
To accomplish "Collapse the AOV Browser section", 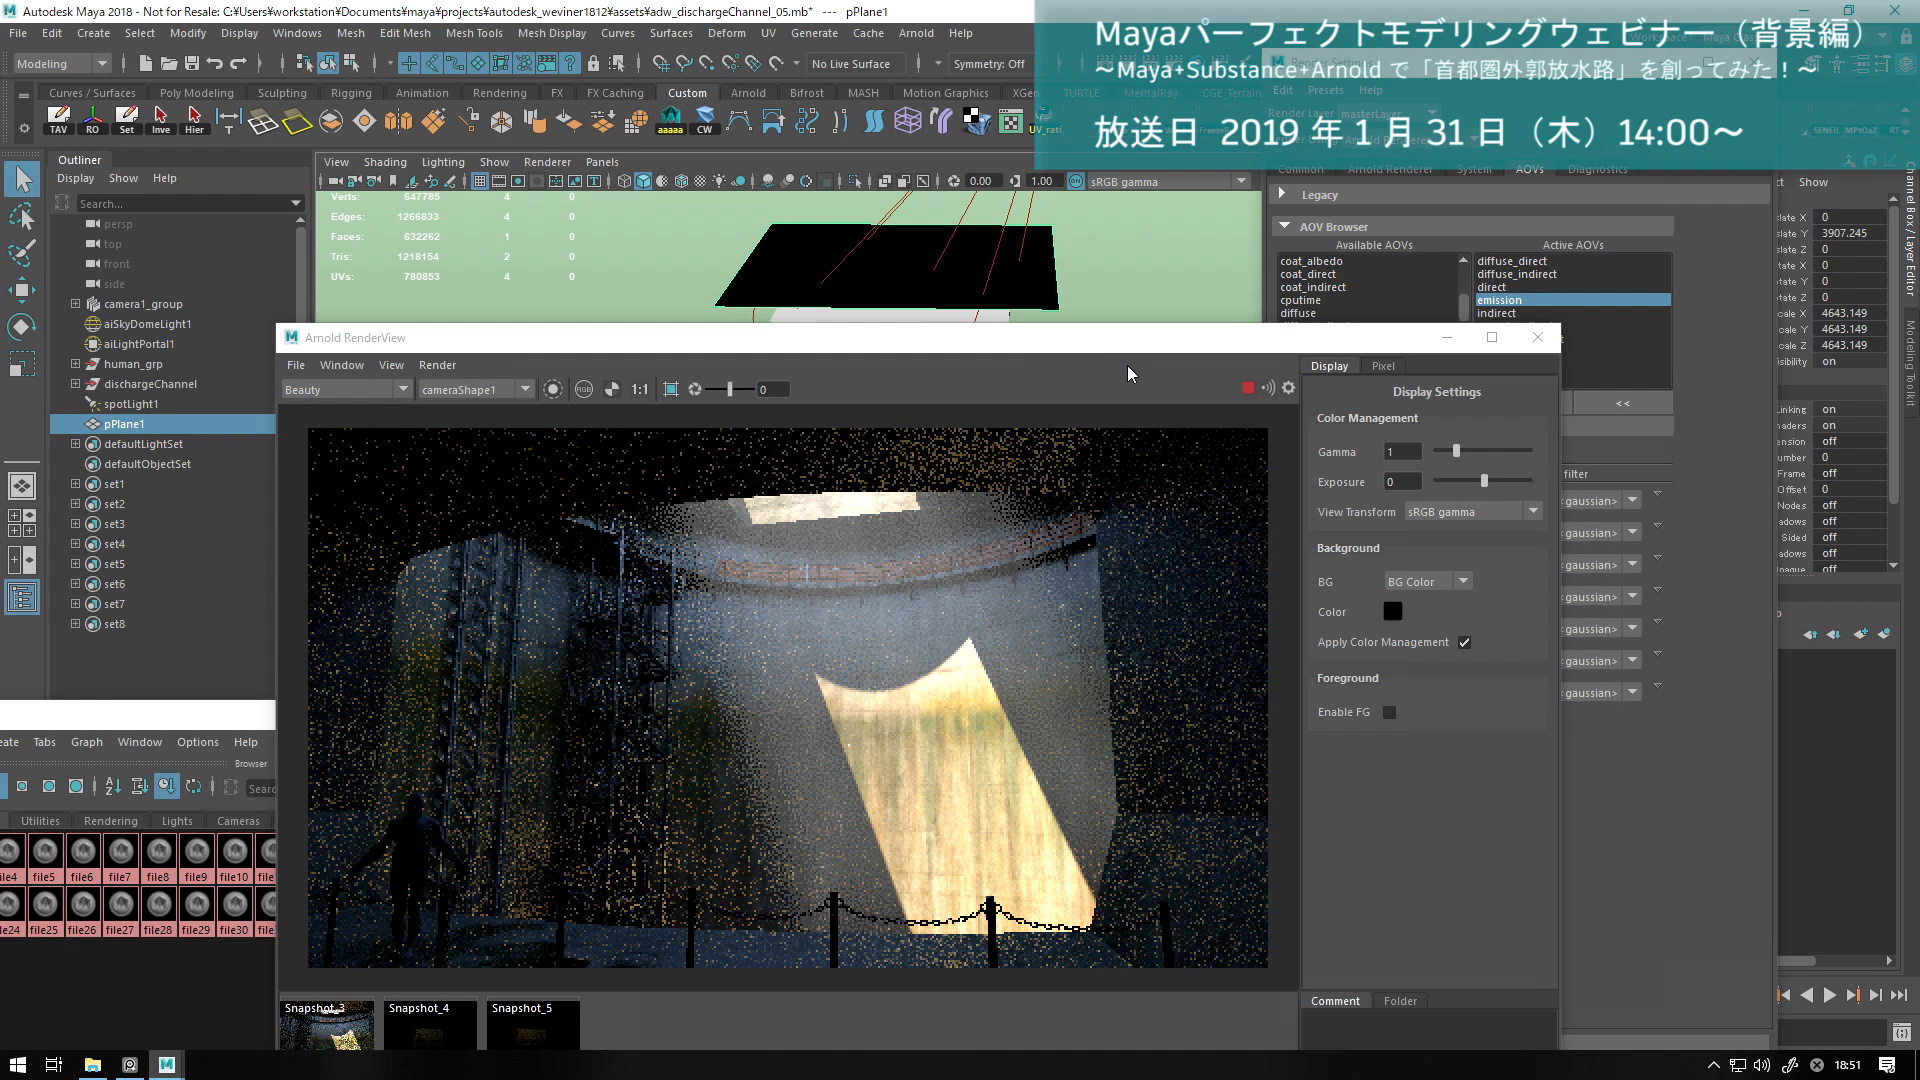I will pos(1284,227).
